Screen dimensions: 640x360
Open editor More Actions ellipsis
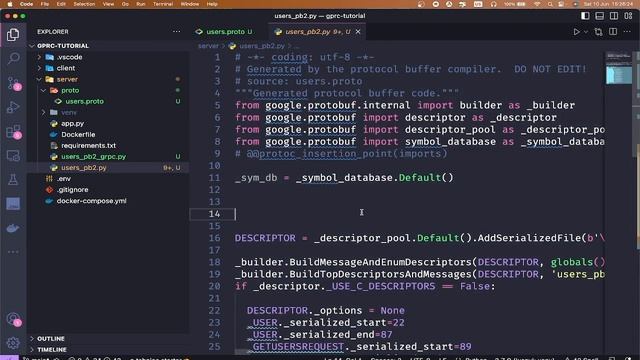[627, 32]
